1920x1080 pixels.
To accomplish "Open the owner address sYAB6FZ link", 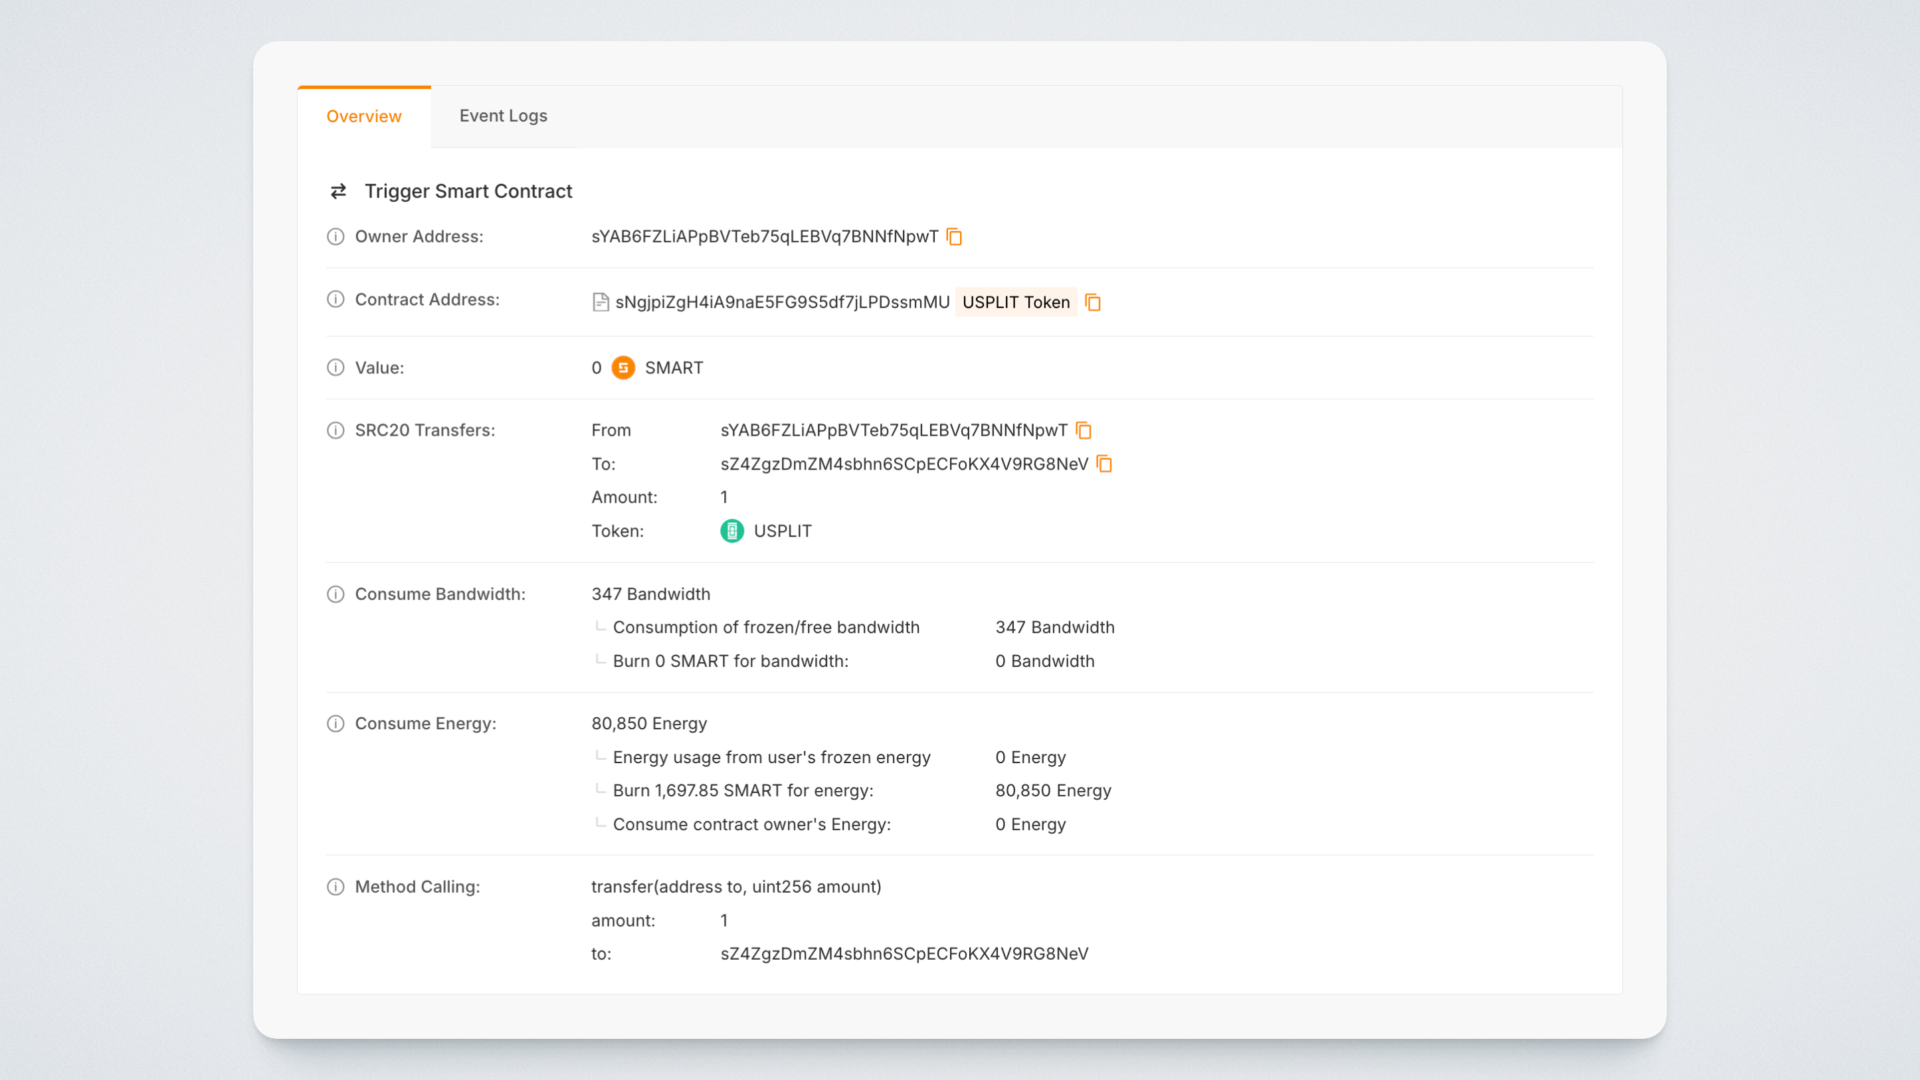I will (x=764, y=237).
